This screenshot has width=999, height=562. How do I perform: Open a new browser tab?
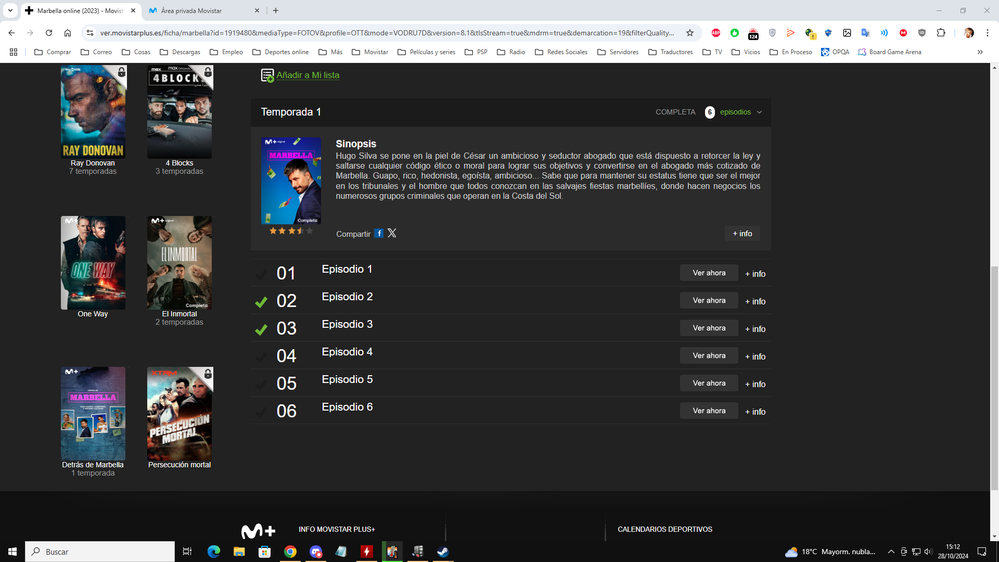tap(275, 11)
